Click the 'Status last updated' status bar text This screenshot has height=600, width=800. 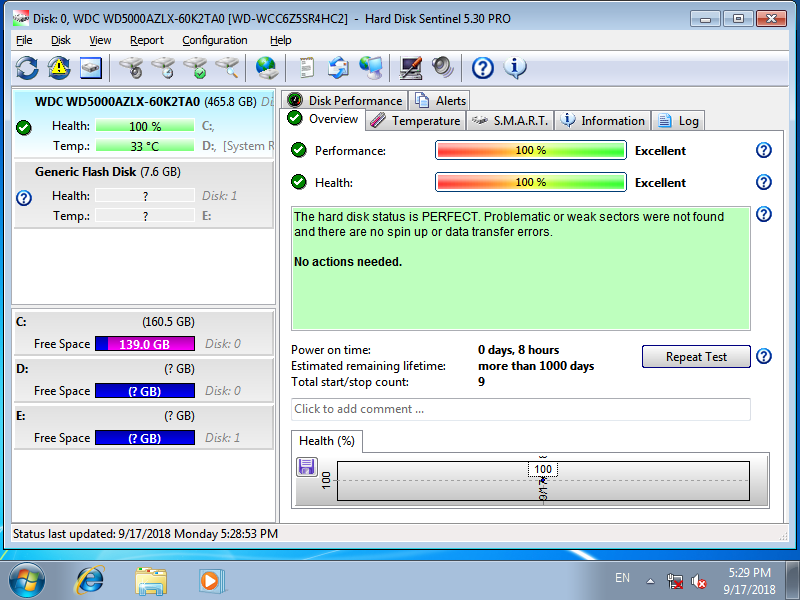click(x=145, y=534)
